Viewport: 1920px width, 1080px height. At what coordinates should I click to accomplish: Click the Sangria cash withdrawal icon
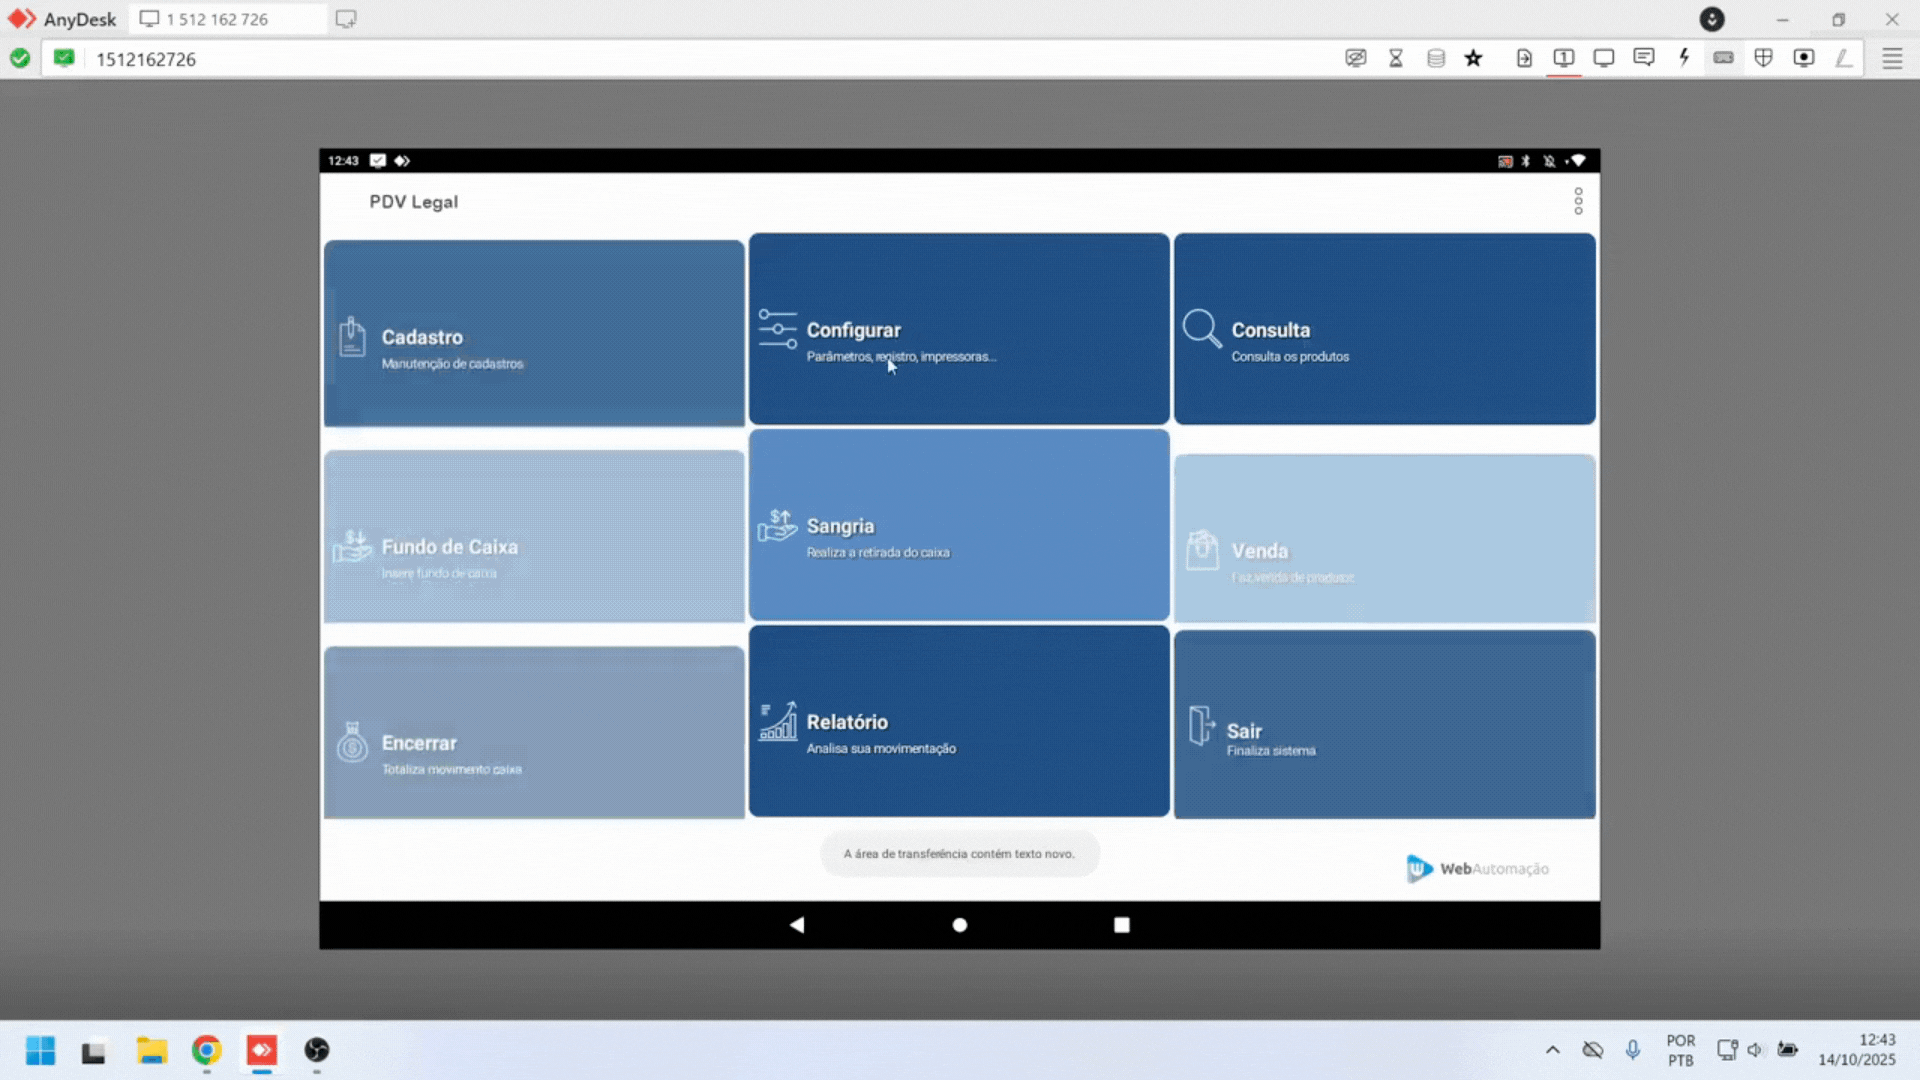click(777, 526)
